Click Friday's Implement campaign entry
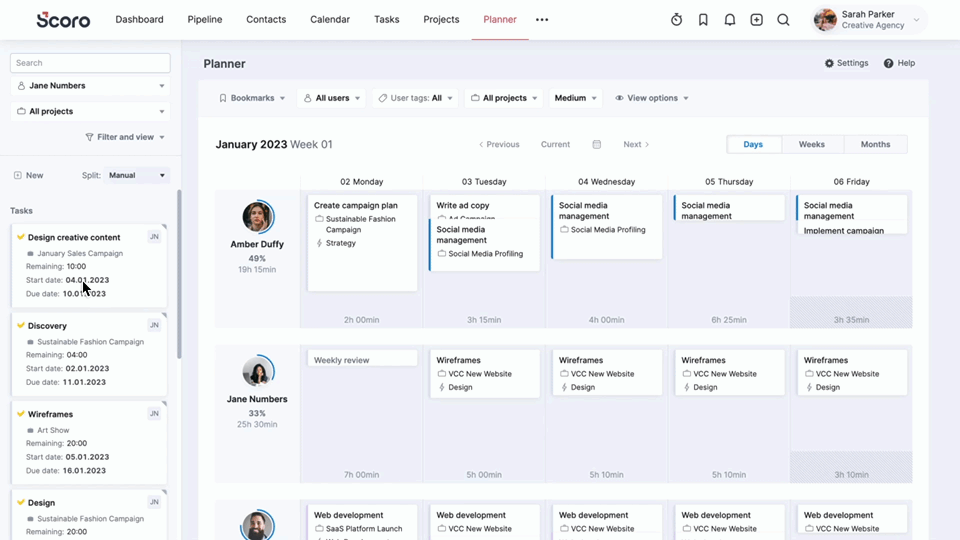Viewport: 960px width, 540px height. (852, 229)
